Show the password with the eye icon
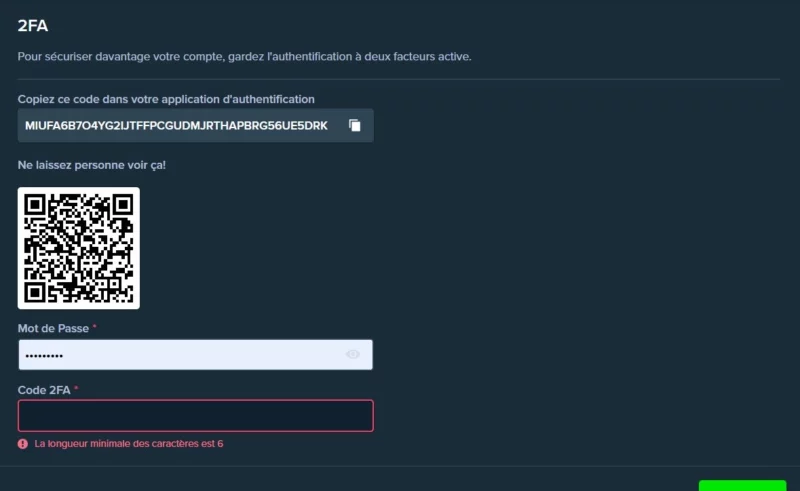Image resolution: width=800 pixels, height=491 pixels. (353, 354)
